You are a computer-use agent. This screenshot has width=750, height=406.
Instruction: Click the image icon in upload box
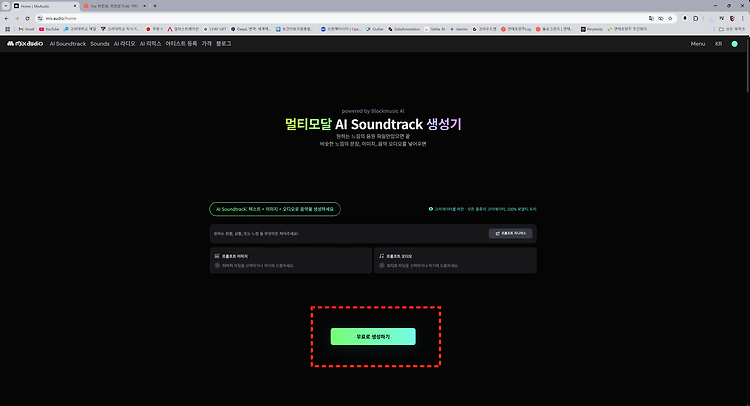click(x=217, y=256)
